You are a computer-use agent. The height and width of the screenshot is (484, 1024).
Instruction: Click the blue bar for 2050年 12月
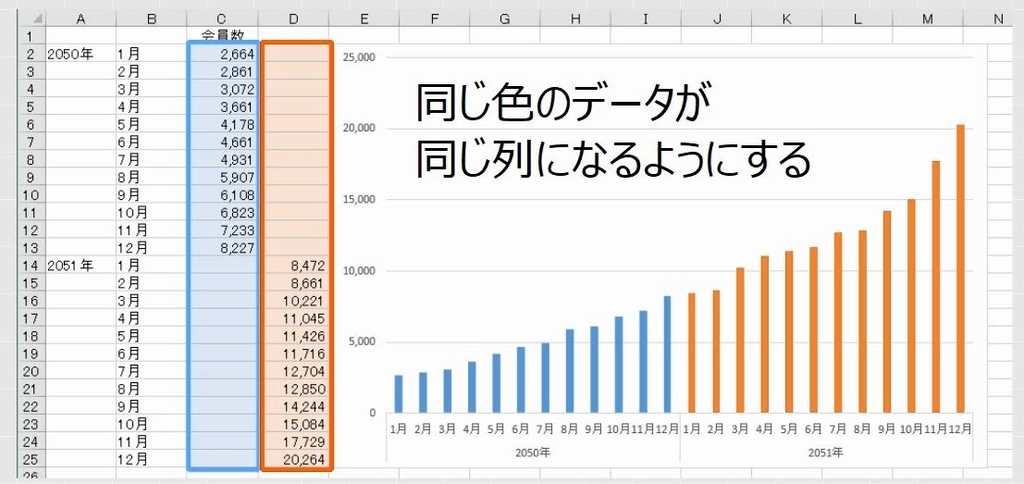[667, 354]
